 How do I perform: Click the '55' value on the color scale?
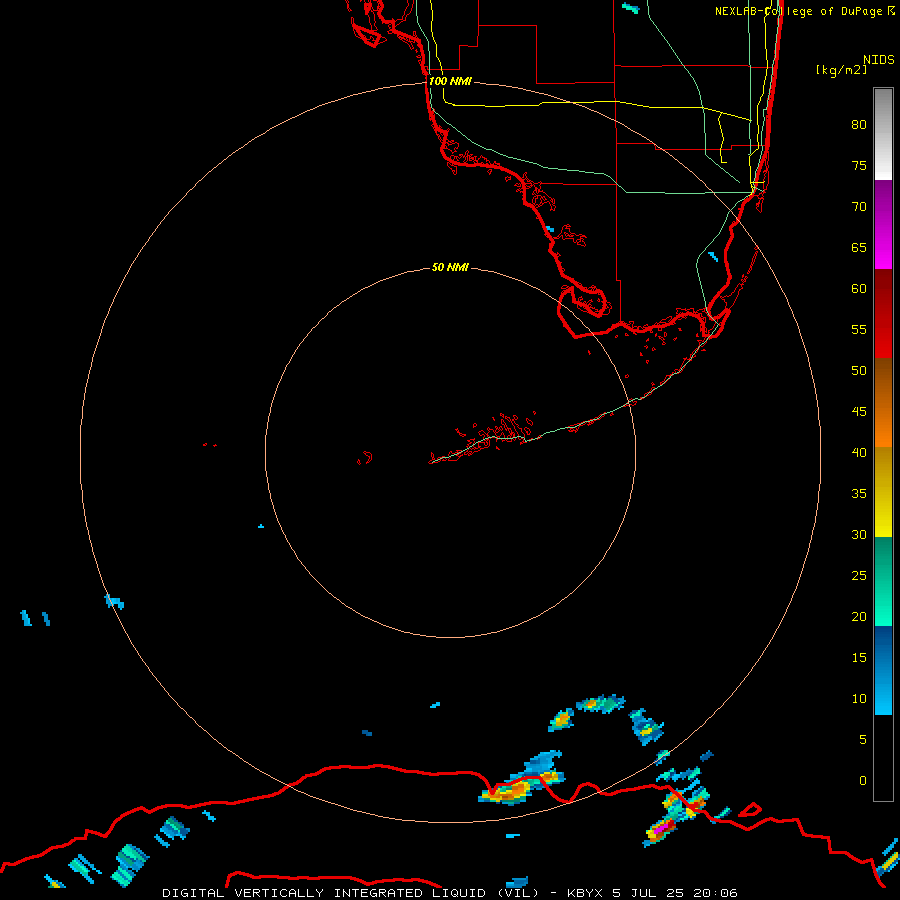pos(859,329)
